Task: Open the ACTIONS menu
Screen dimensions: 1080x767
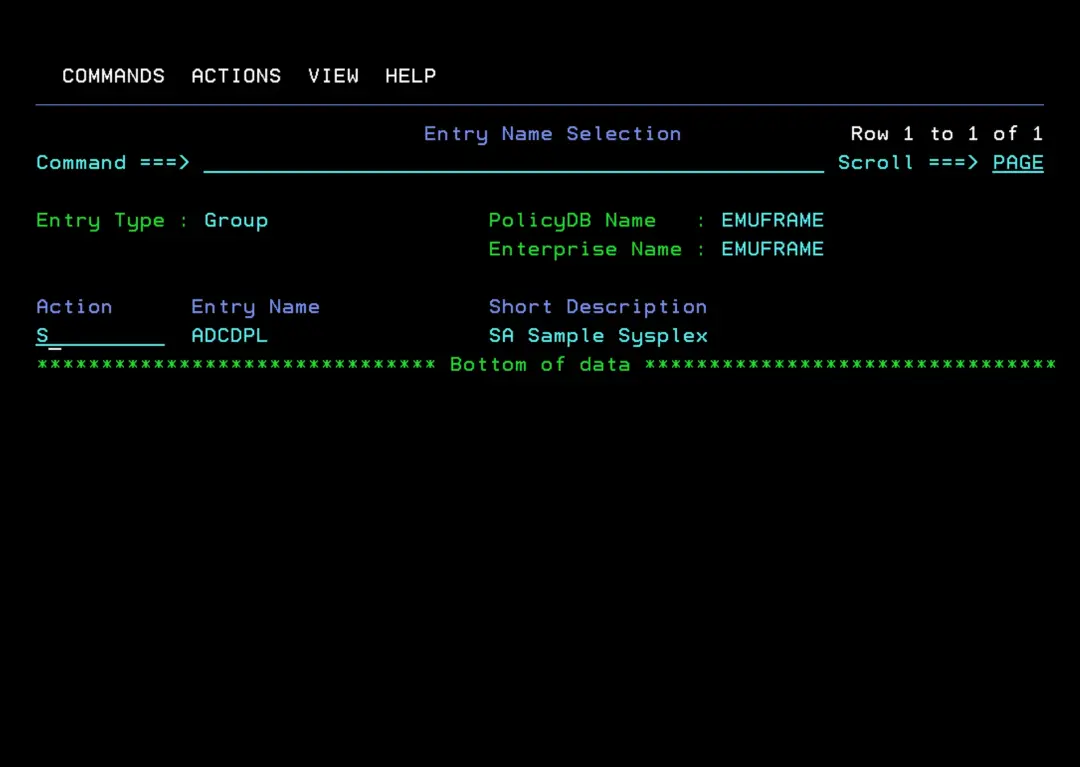Action: pos(236,76)
